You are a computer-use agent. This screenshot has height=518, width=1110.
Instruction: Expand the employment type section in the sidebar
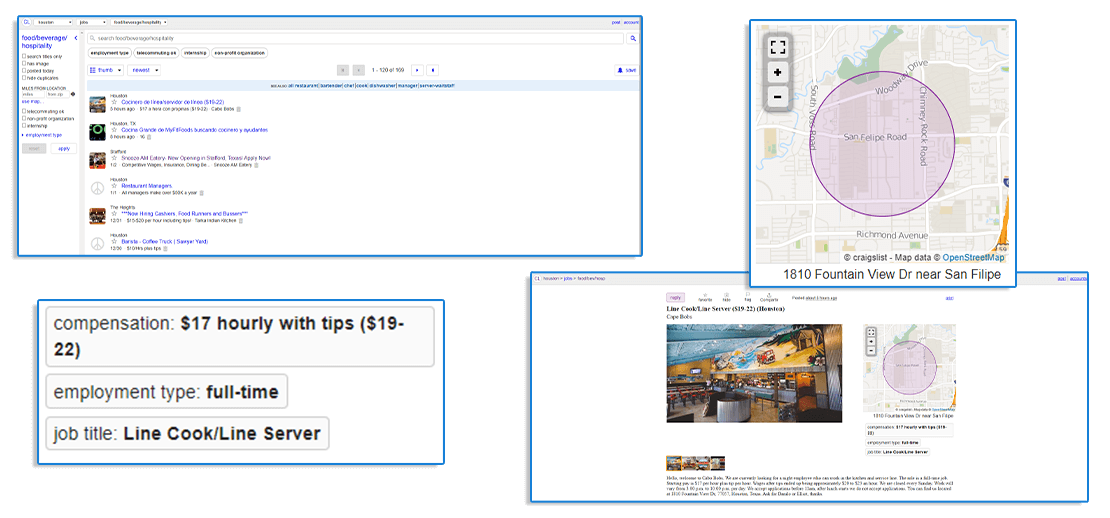coord(42,135)
